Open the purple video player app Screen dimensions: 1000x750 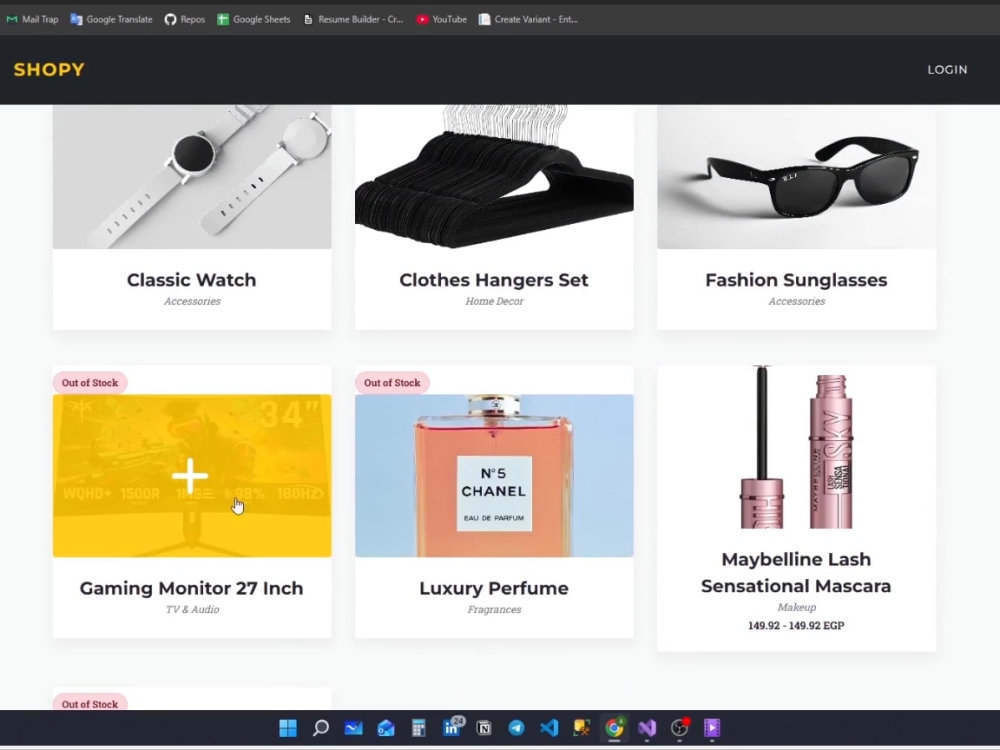tap(712, 728)
